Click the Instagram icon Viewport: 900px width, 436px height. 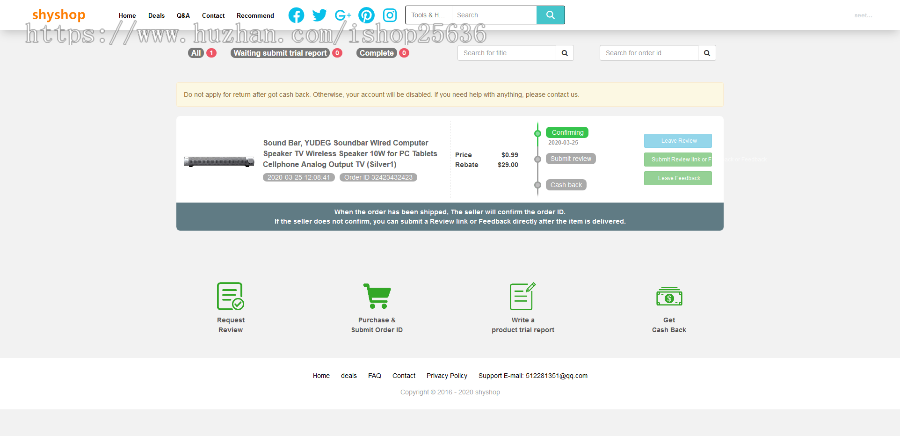pos(389,15)
